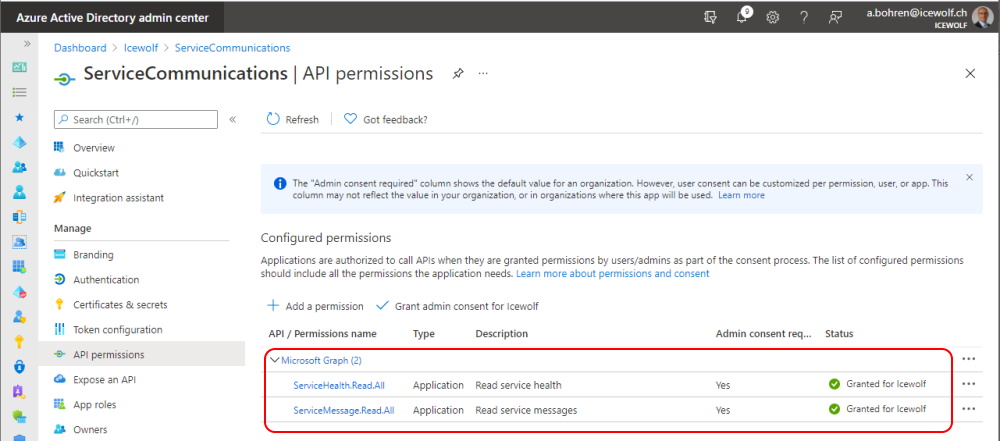Click the Type column header
Viewport: 1000px width, 441px height.
(423, 334)
